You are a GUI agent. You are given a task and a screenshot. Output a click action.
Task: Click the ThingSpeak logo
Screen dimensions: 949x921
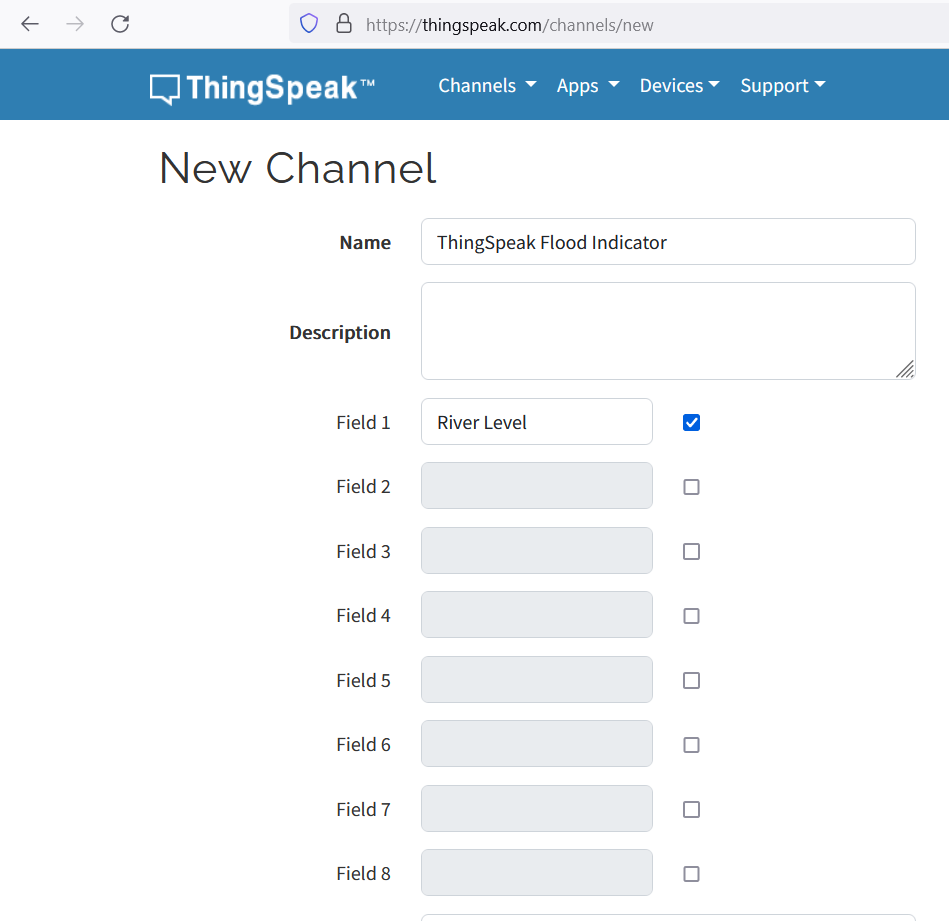click(x=263, y=88)
